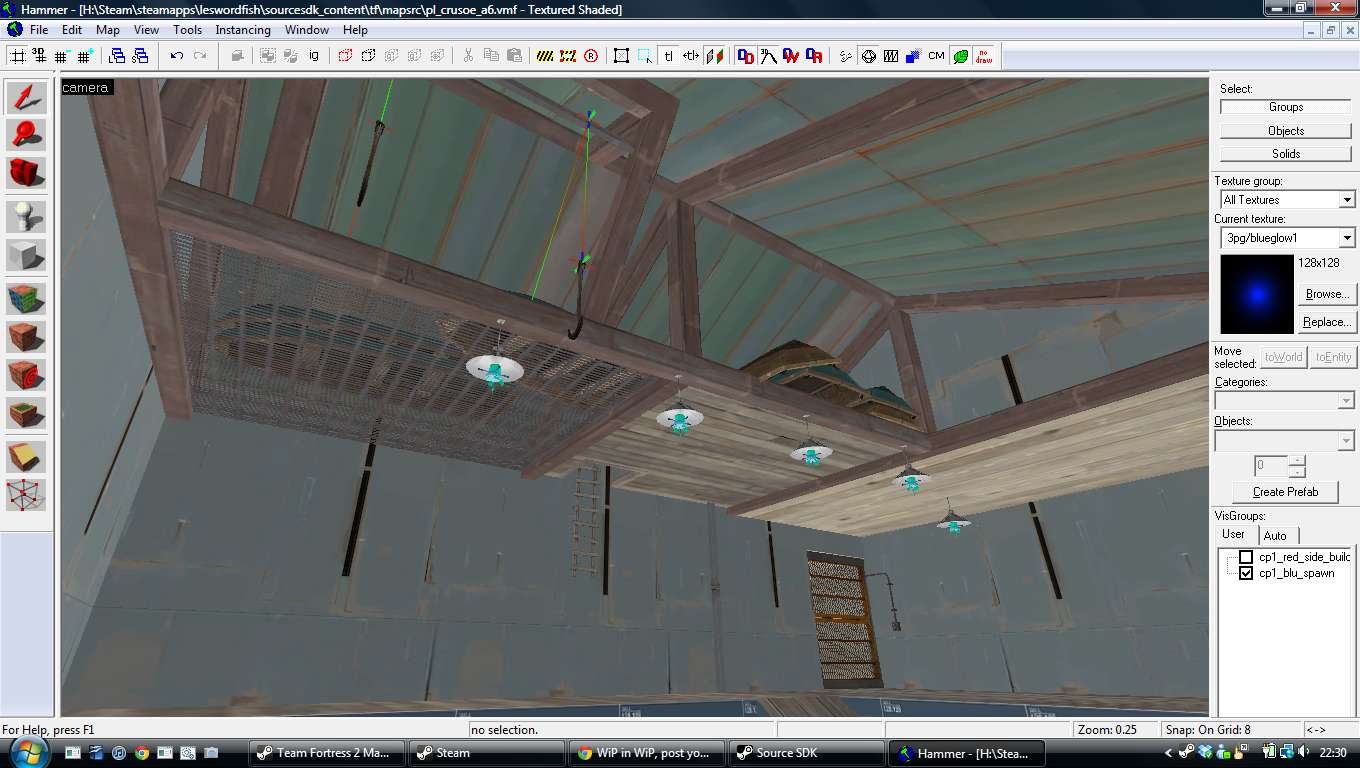This screenshot has width=1360, height=768.
Task: Click the Load Window State icon
Action: (x=117, y=56)
